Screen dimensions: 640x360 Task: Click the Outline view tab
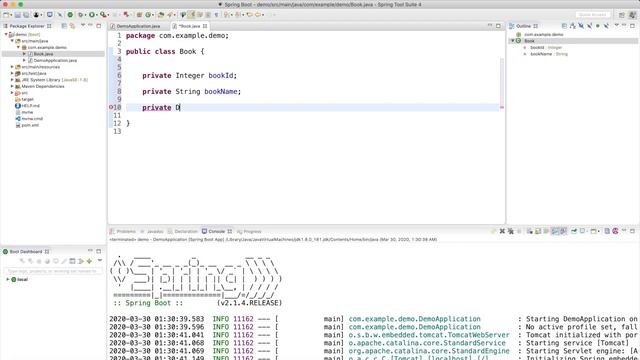tap(523, 26)
